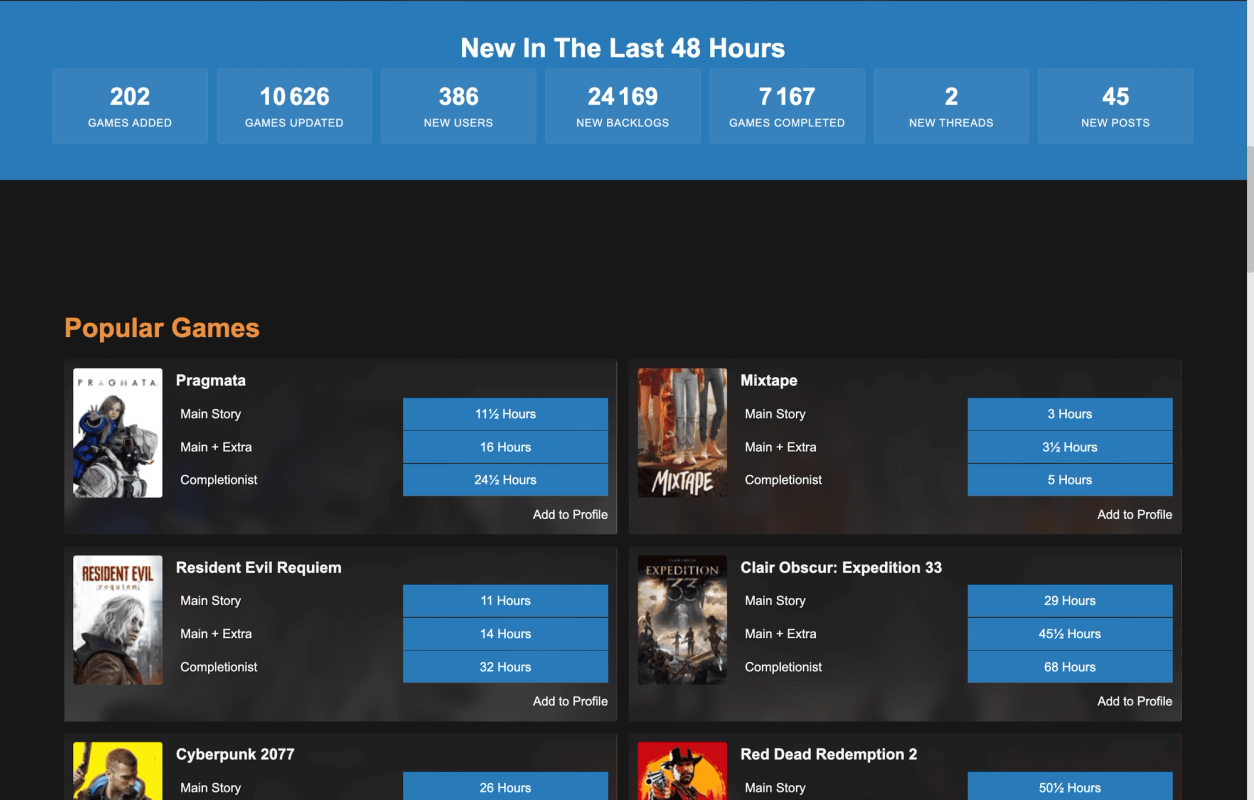Open the Clair Obscur Expedition 33 cover
Screen dimensions: 1254x800
pyautogui.click(x=683, y=620)
